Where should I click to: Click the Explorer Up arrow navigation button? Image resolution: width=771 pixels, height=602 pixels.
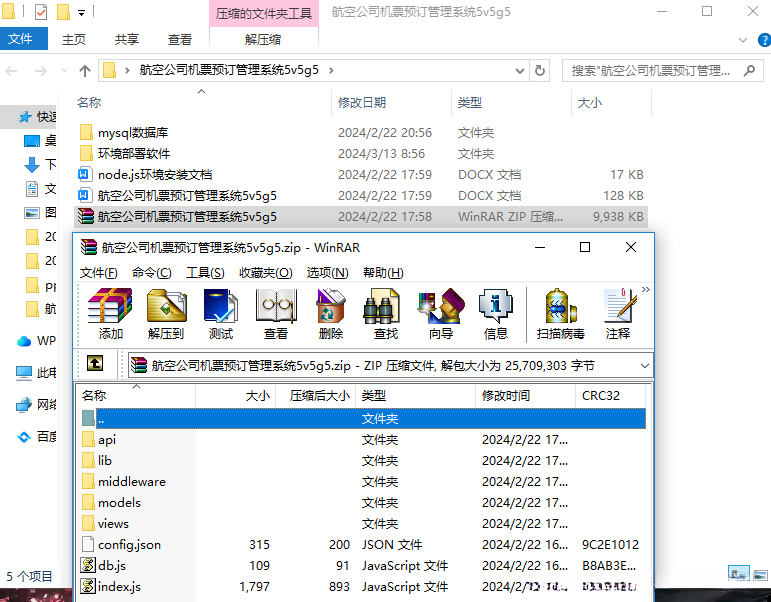tap(85, 71)
